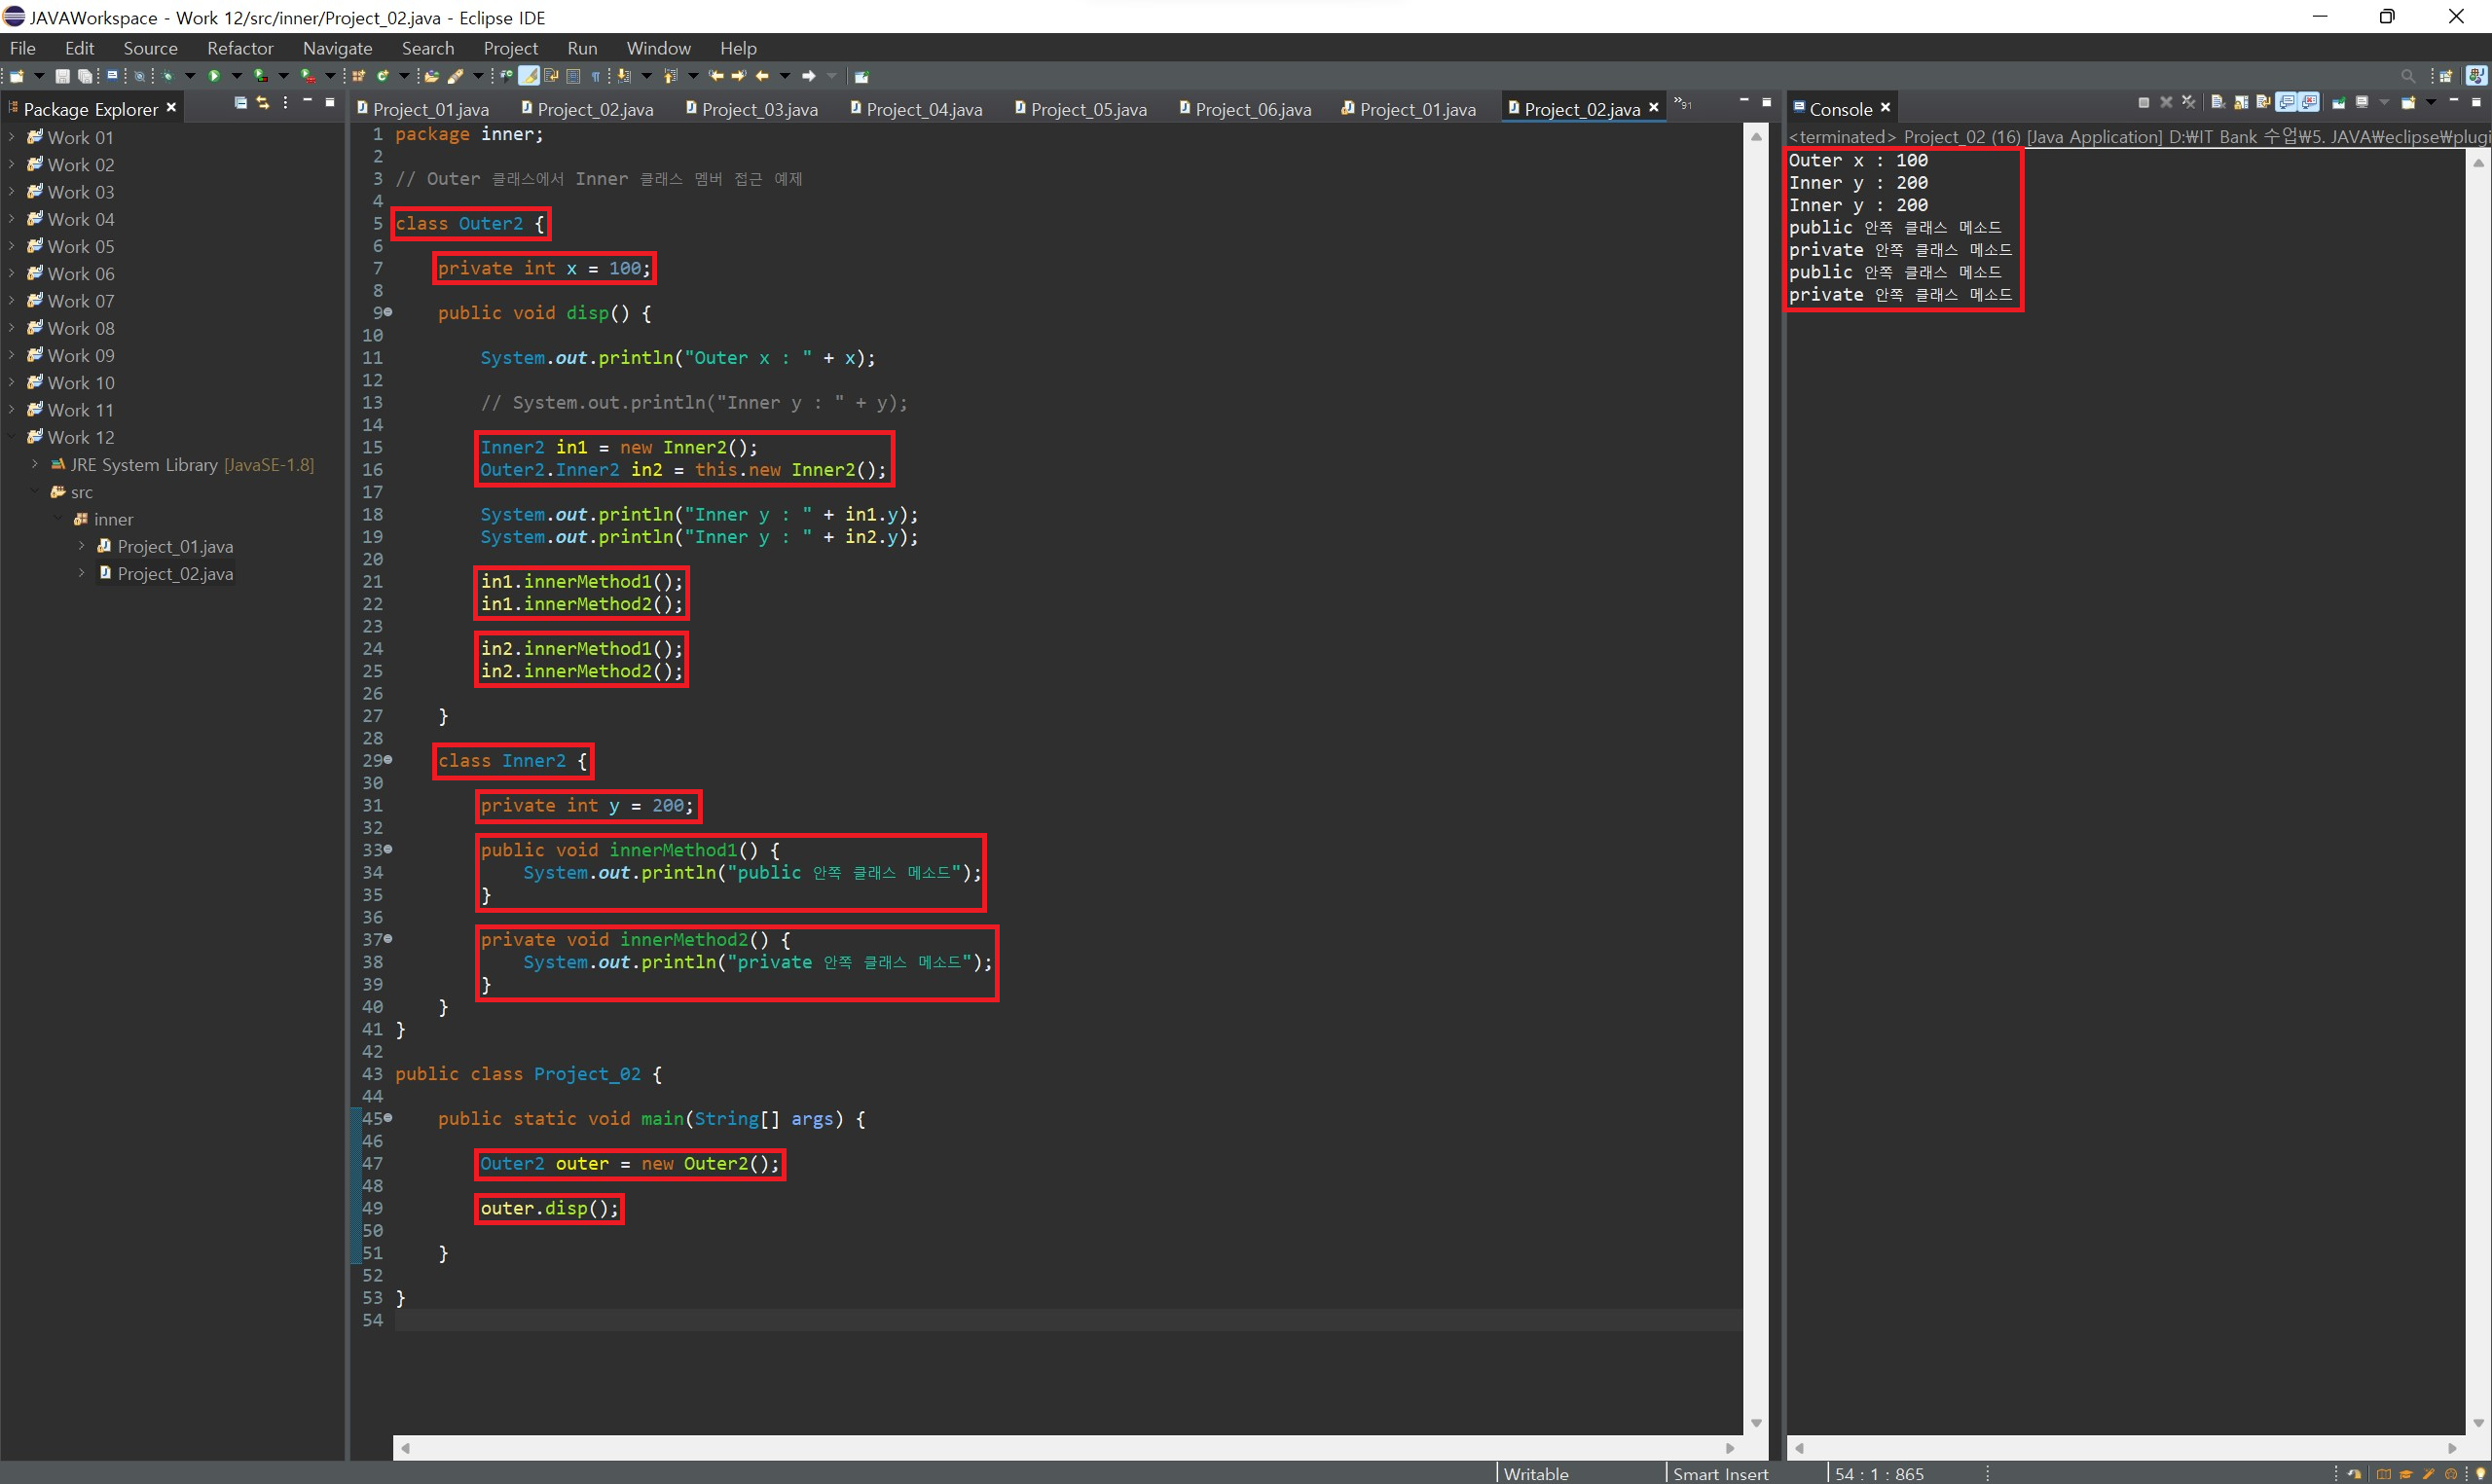Click Clear Console icon in Console toolbar
This screenshot has height=1484, width=2492.
tap(2218, 102)
